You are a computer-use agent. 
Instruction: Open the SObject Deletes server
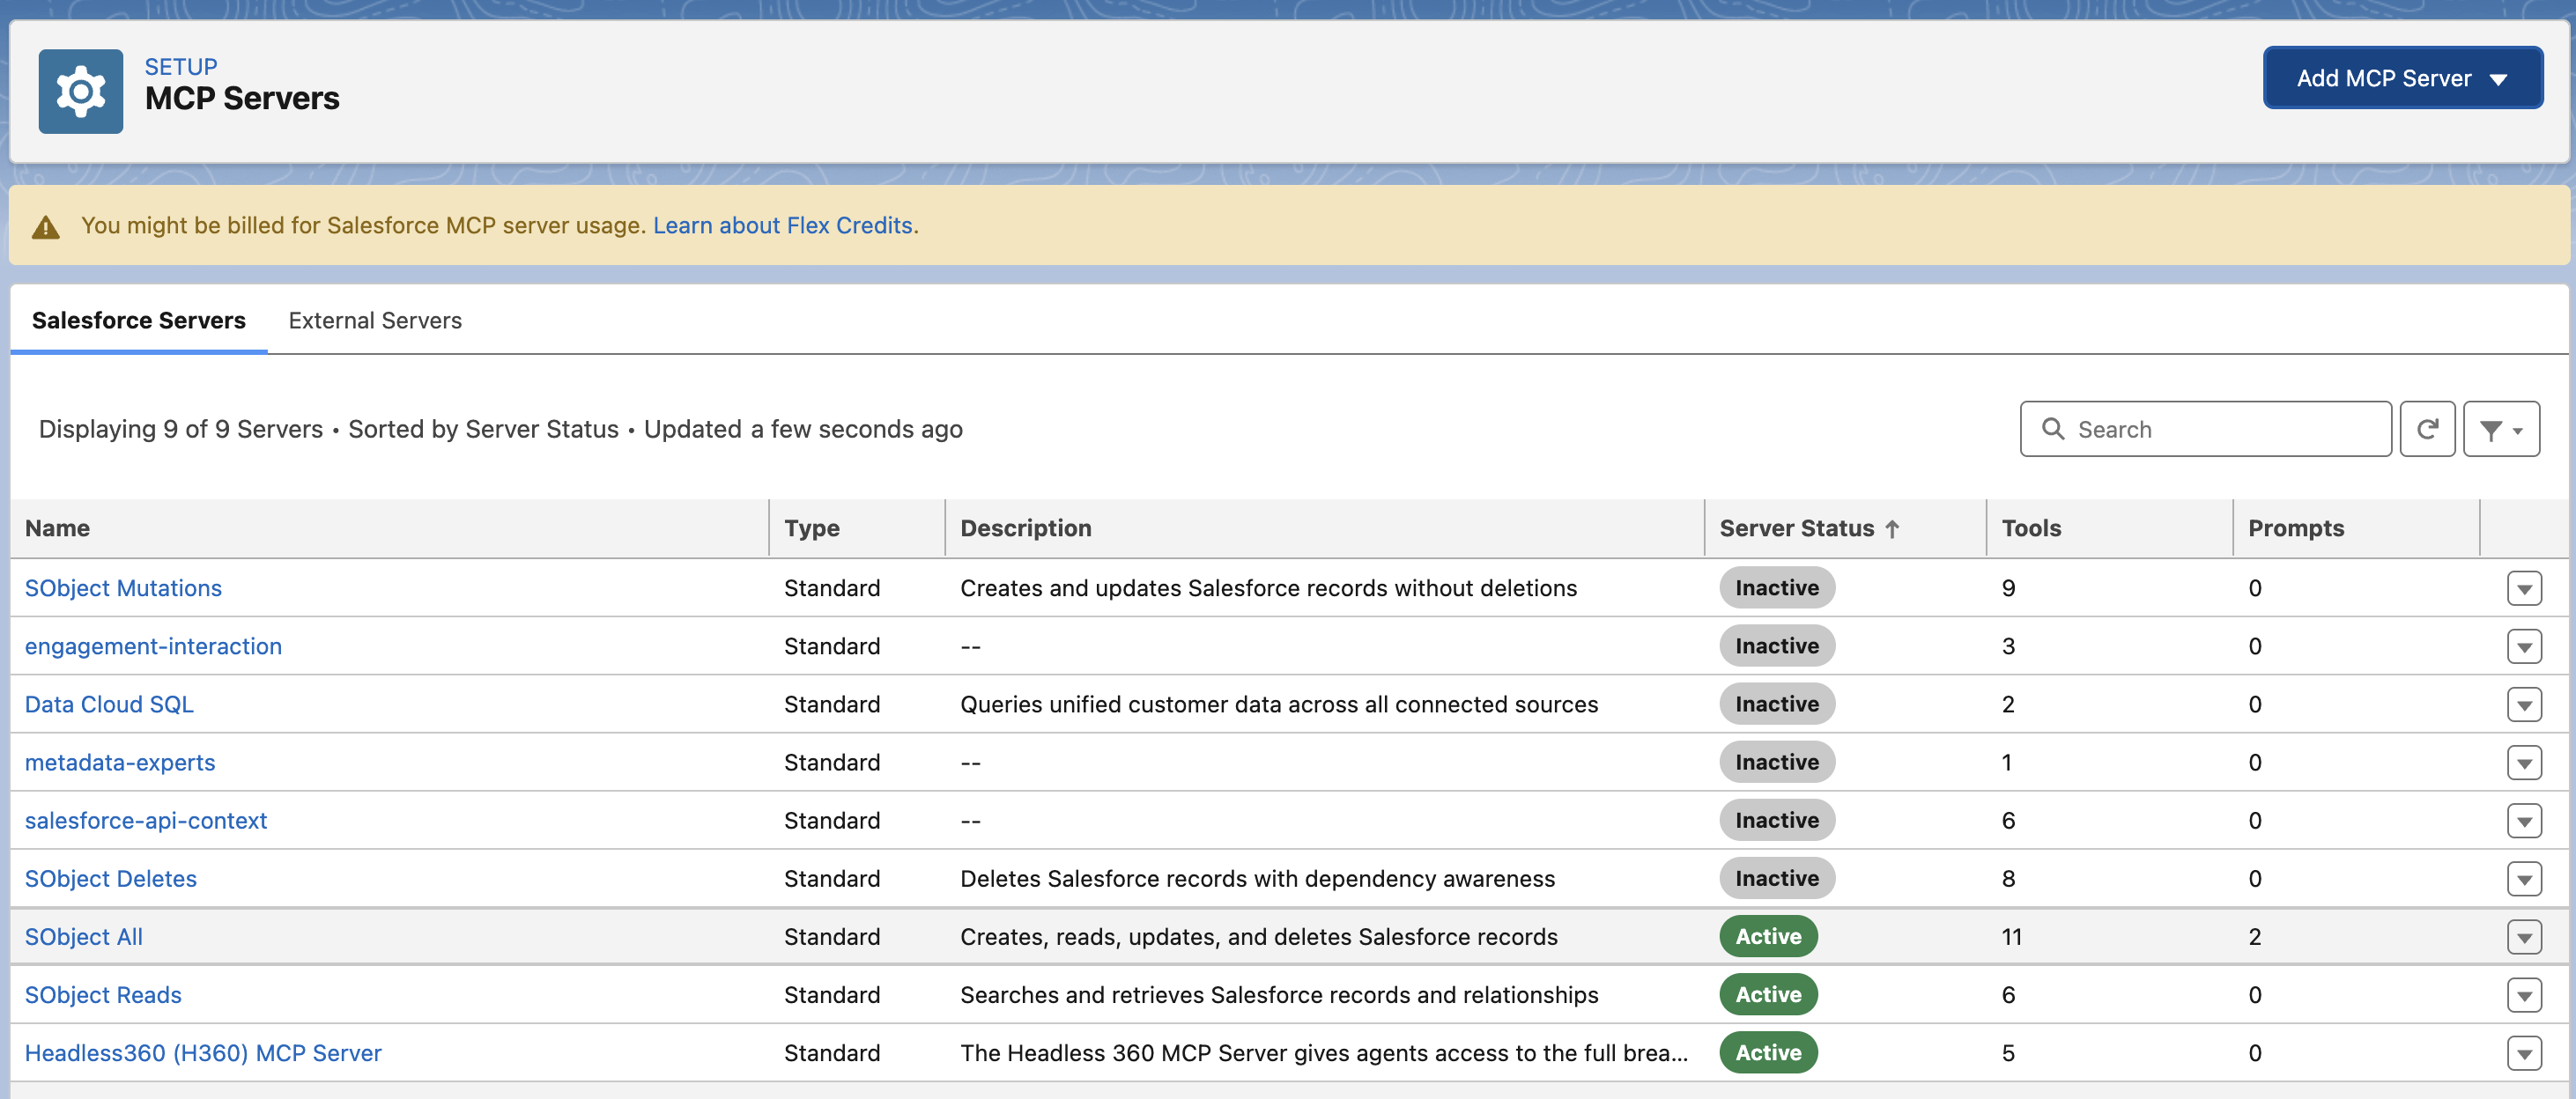(111, 878)
